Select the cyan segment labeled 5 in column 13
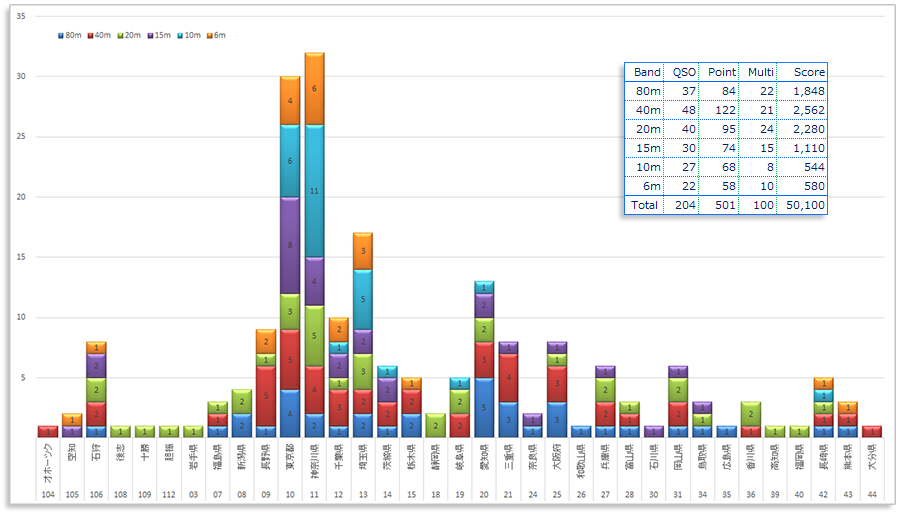The width and height of the screenshot is (900, 513). (x=363, y=299)
